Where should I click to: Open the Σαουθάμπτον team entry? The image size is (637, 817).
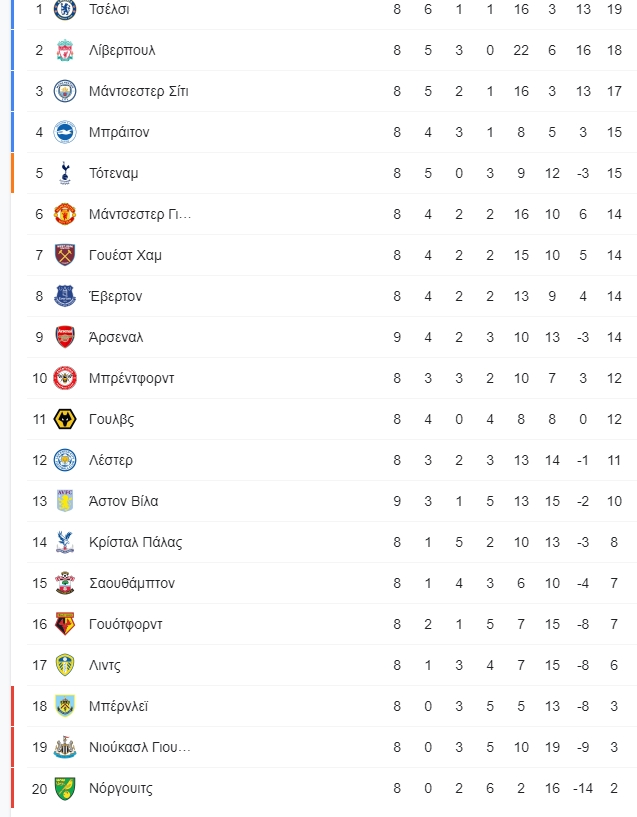point(132,583)
